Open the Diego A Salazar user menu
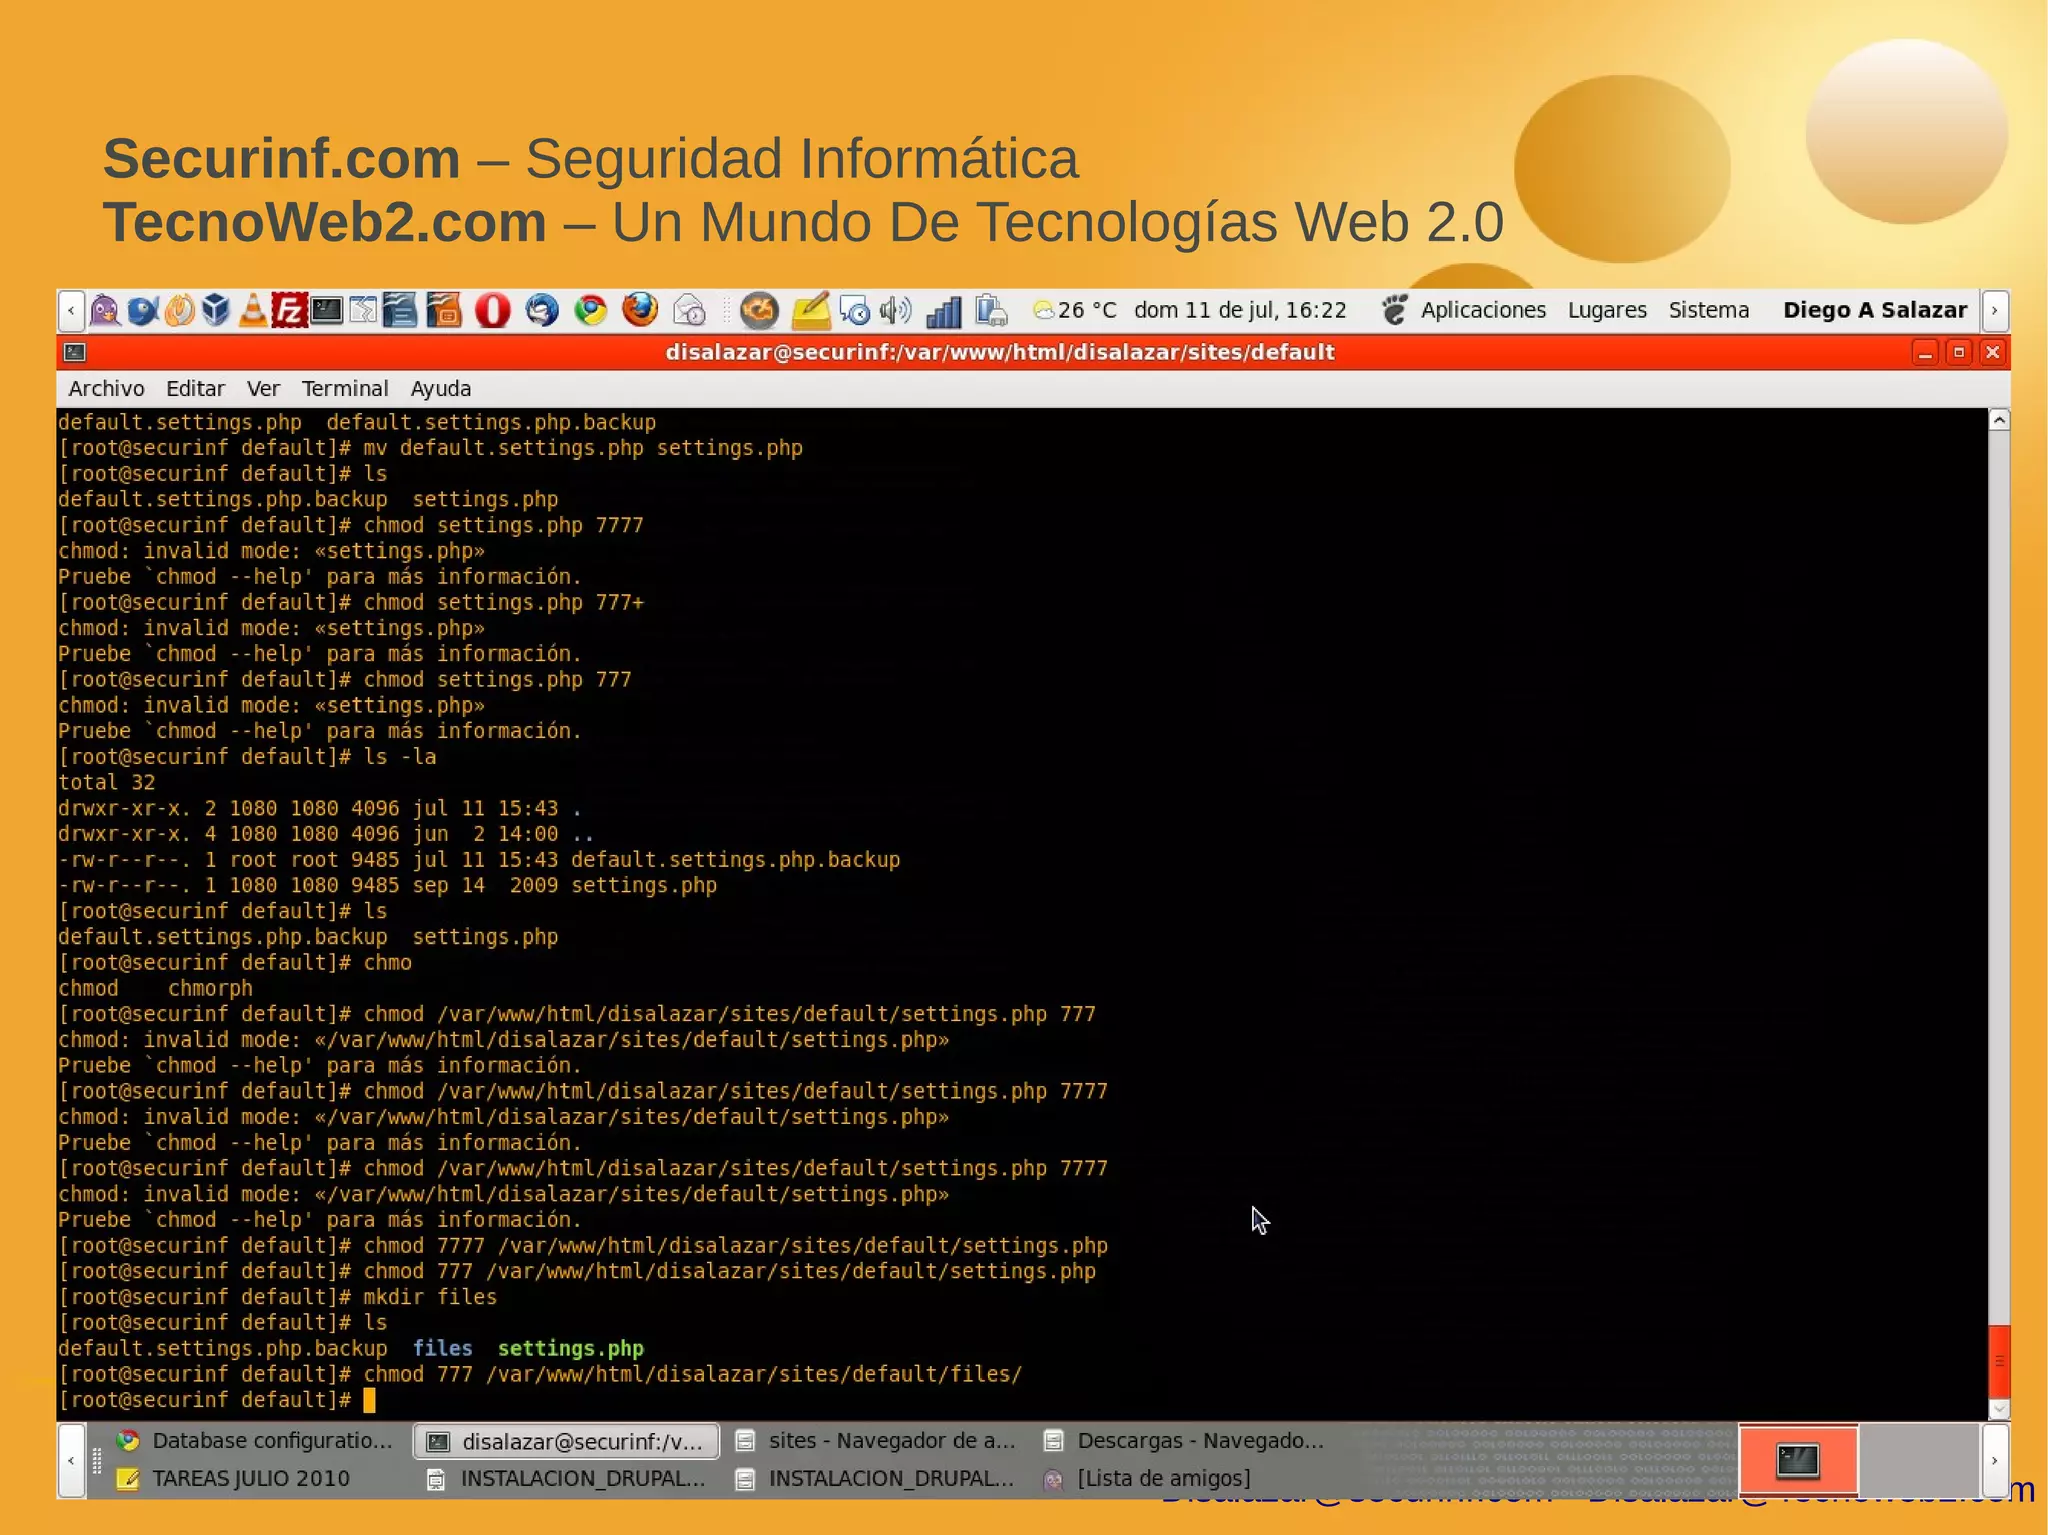2048x1535 pixels. pyautogui.click(x=1875, y=310)
